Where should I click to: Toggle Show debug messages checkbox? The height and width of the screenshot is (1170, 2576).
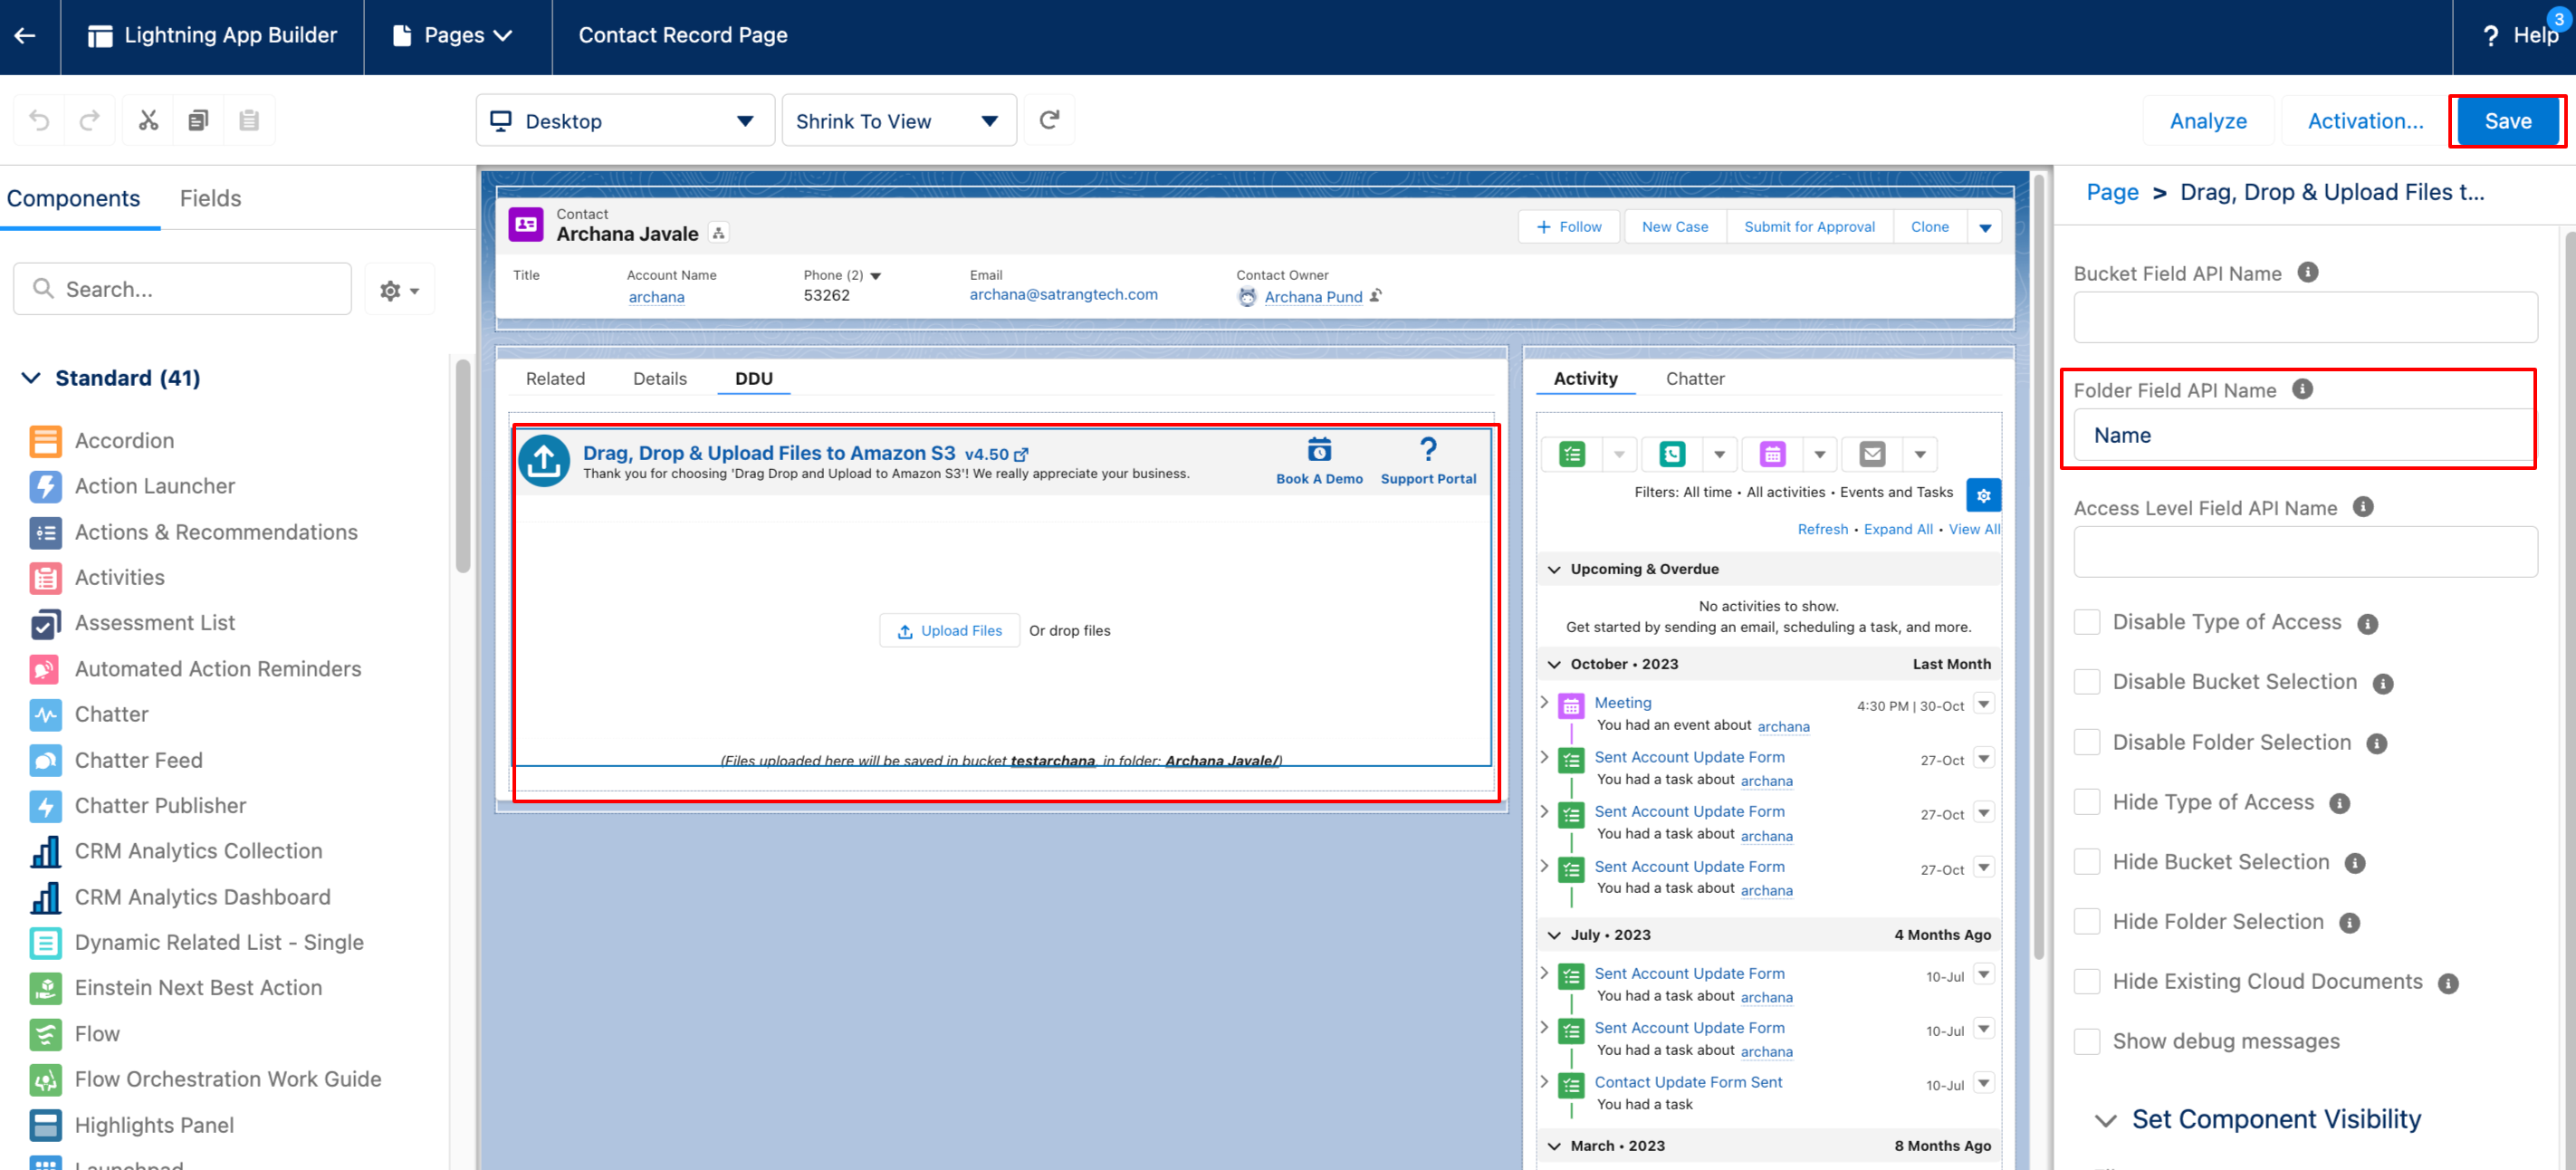[2087, 1042]
